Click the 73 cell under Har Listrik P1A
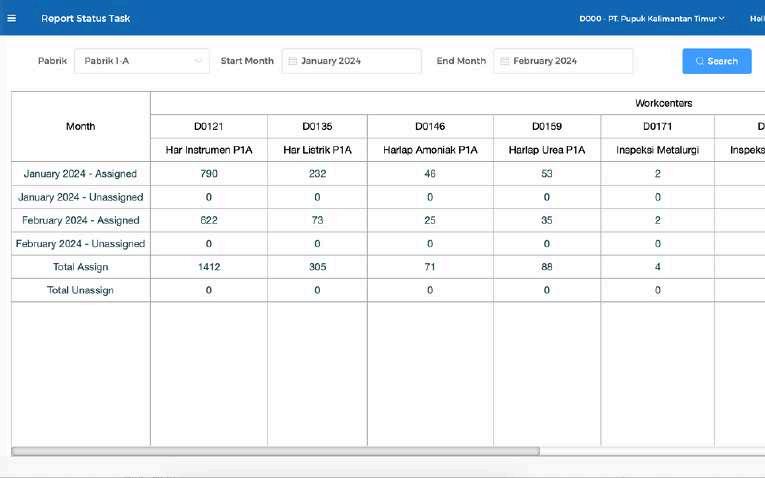The width and height of the screenshot is (765, 478). pyautogui.click(x=317, y=220)
